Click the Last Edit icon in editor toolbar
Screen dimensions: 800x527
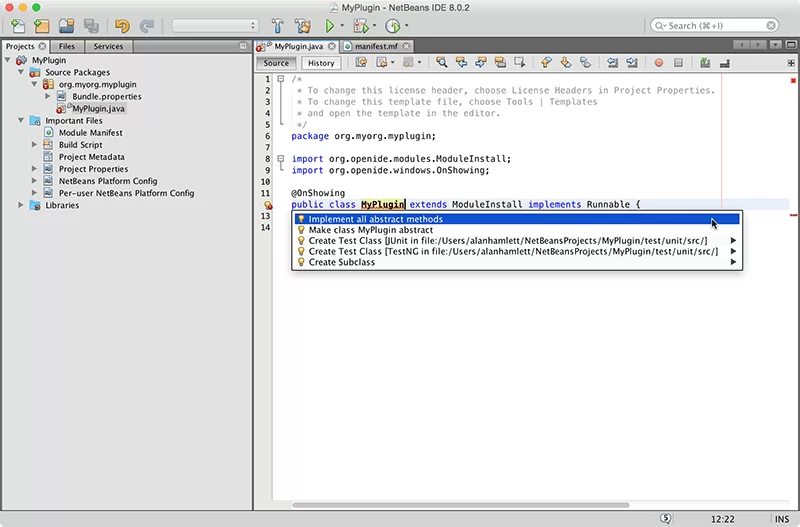(361, 63)
